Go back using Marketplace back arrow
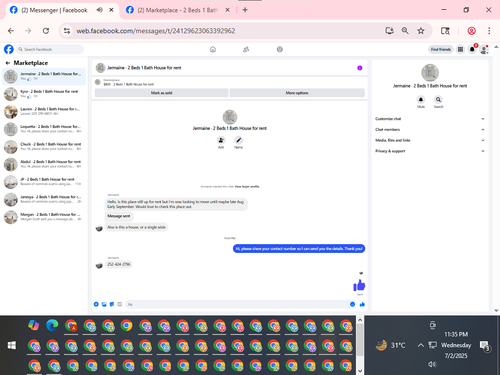This screenshot has width=500, height=375. [x=8, y=63]
